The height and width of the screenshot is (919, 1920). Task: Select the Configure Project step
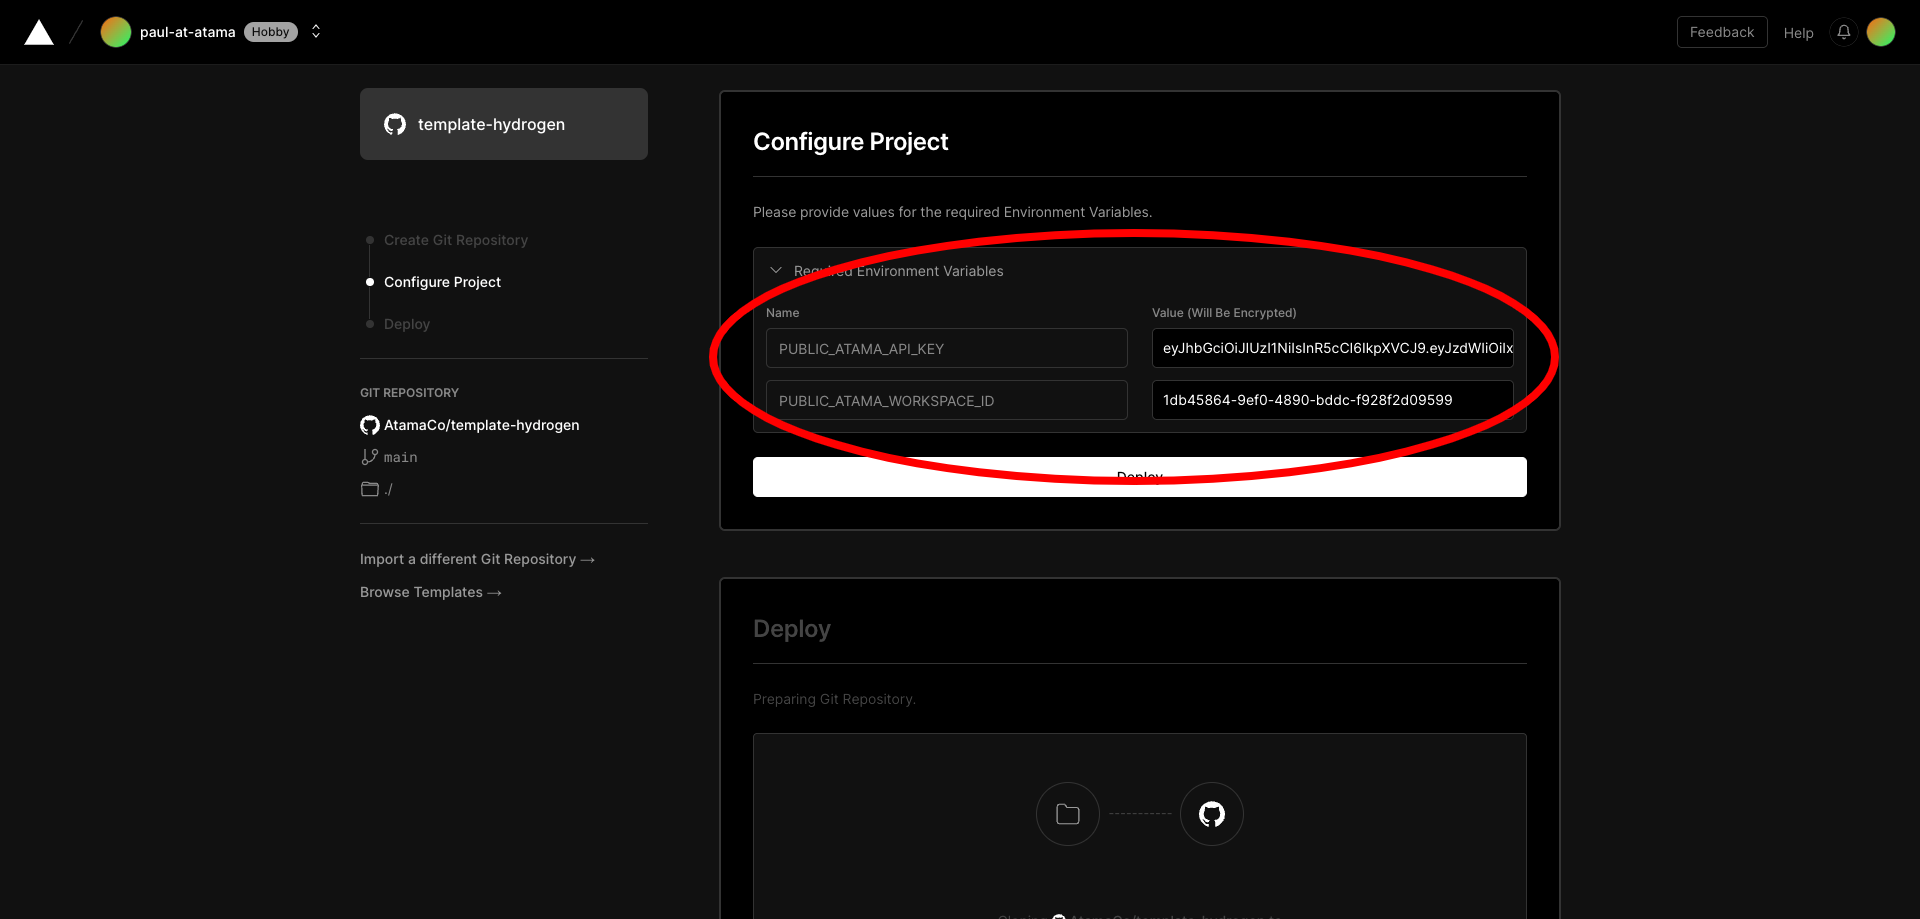tap(442, 282)
